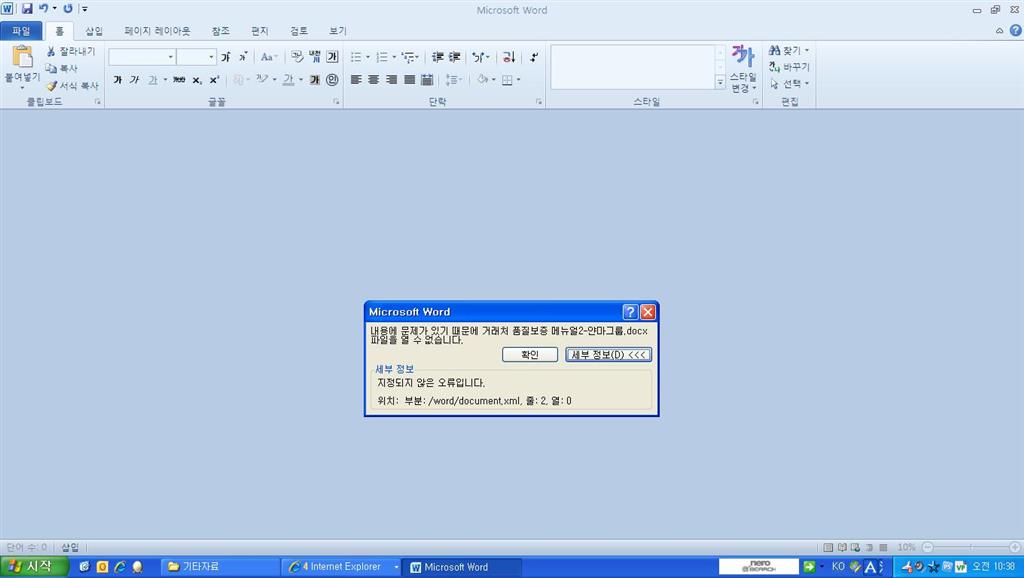Click the Enclose Characters circle icon
1024x578 pixels.
point(332,80)
